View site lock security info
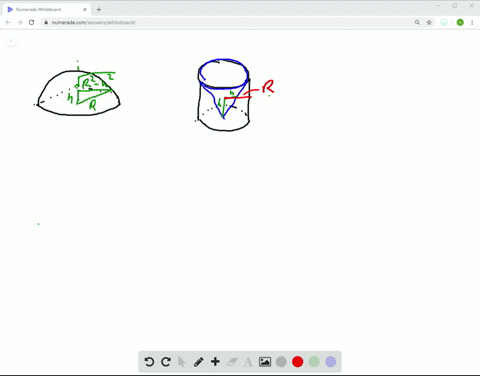The image size is (480, 376). coord(46,22)
